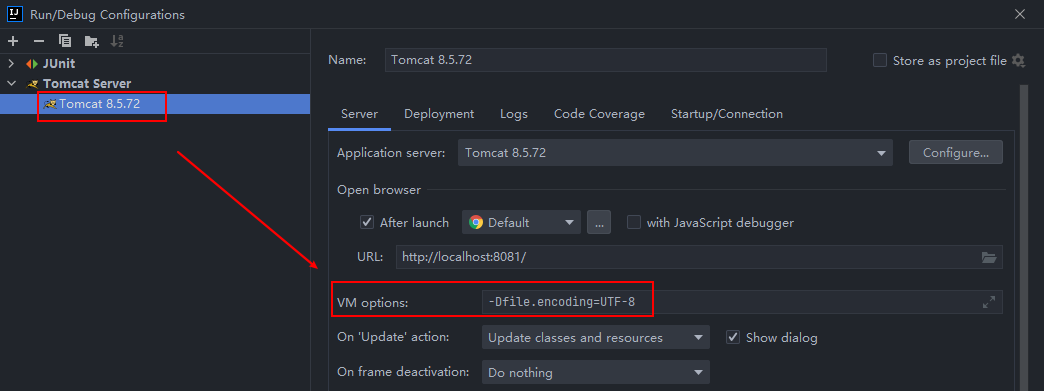
Task: Expand the JUnit tree node
Action: (11, 64)
